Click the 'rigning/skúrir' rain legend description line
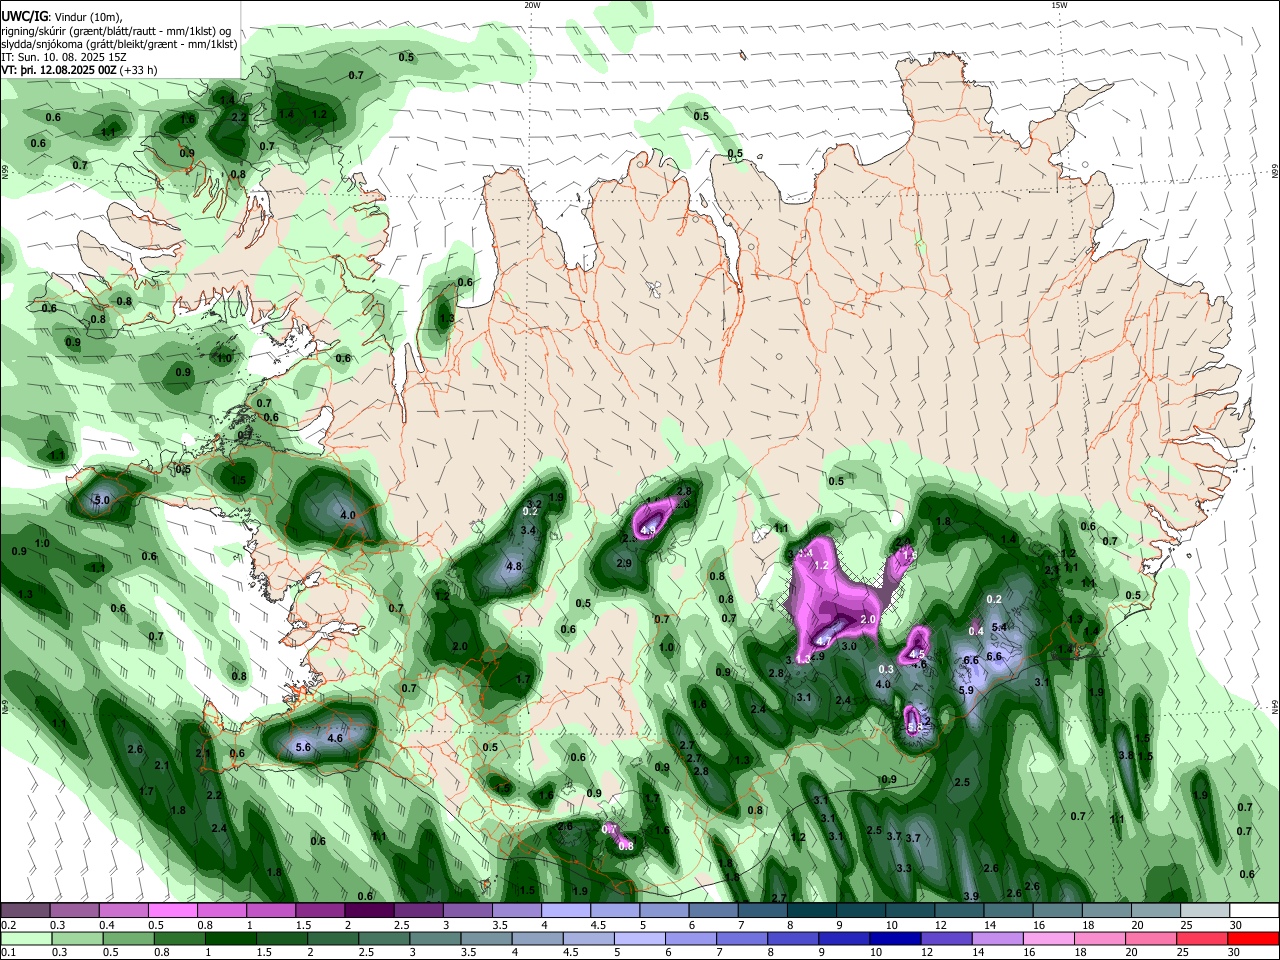1280x960 pixels. tap(118, 31)
